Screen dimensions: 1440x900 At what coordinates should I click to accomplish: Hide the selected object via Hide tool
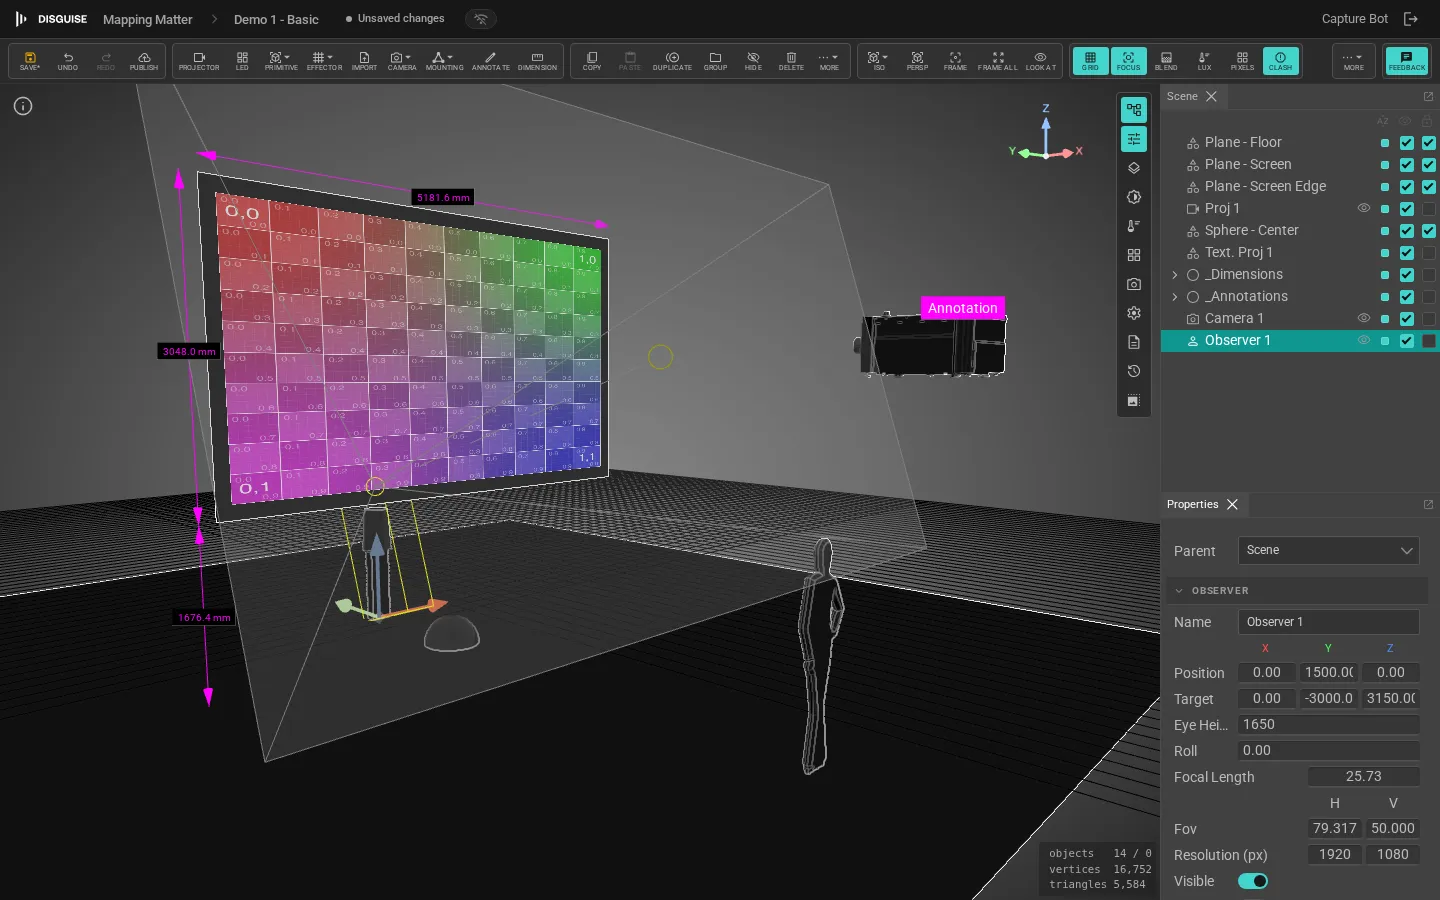753,61
